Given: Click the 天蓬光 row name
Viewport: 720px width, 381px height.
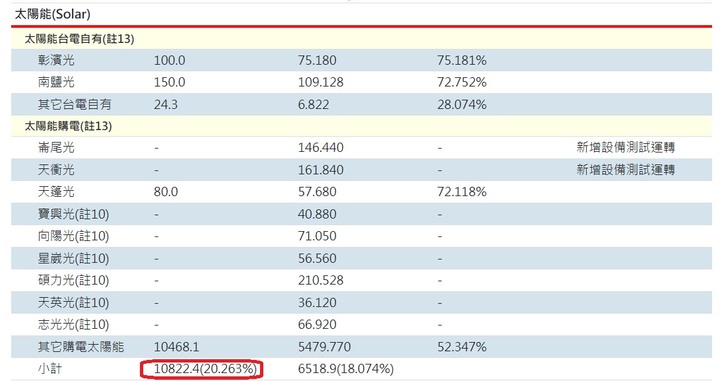Looking at the screenshot, I should pyautogui.click(x=56, y=191).
